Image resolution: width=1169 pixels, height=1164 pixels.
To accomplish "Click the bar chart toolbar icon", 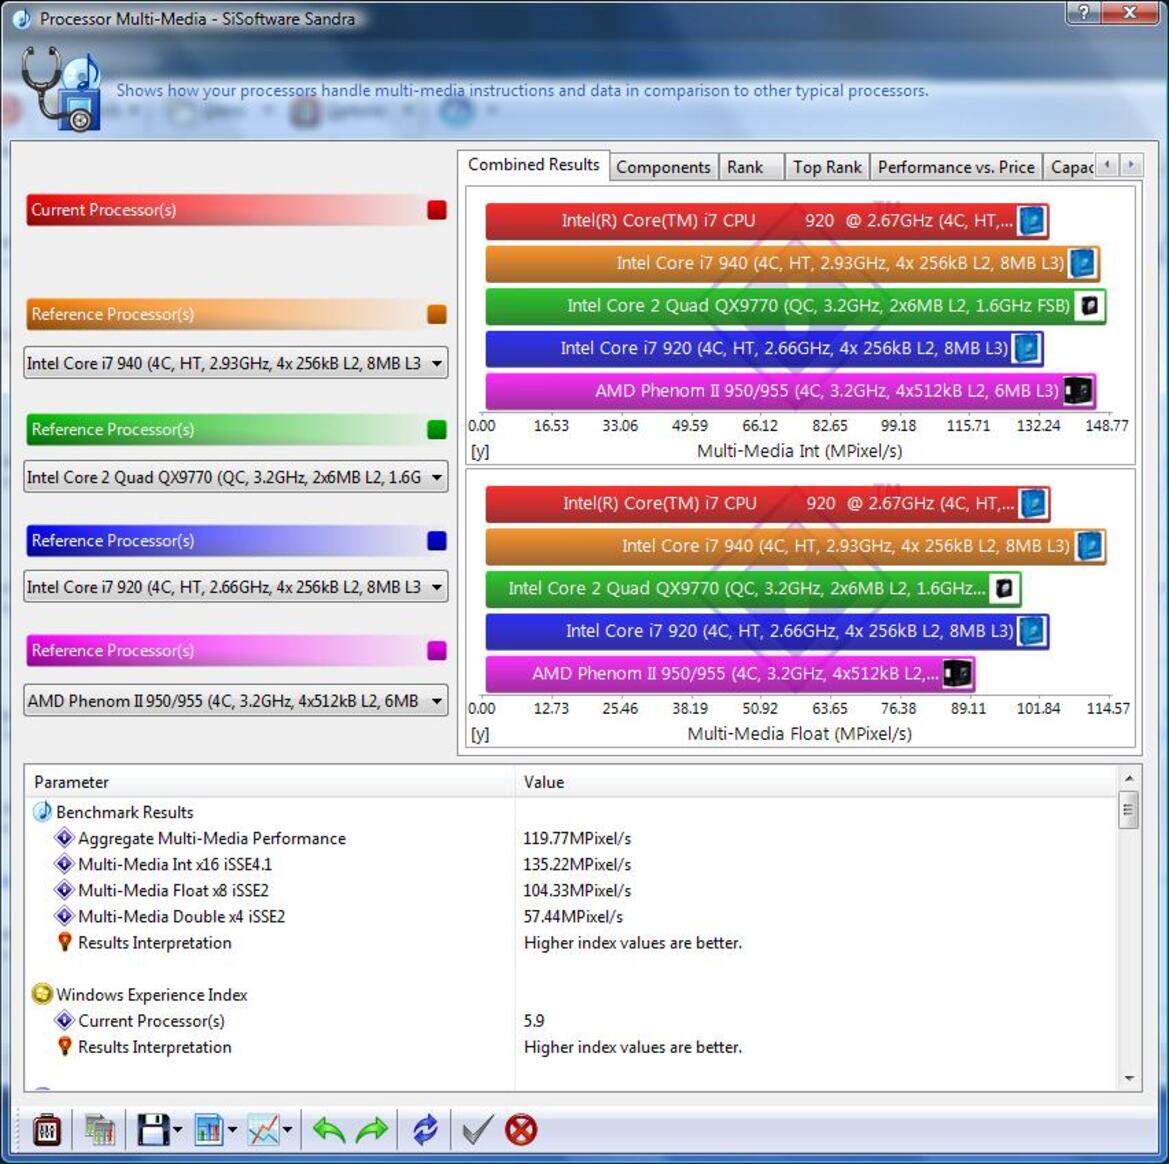I will click(x=209, y=1130).
